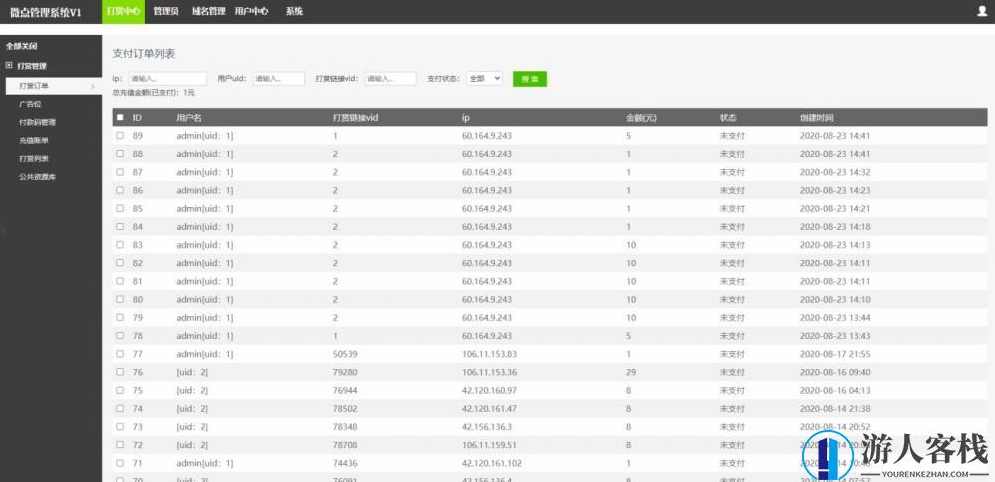Image resolution: width=995 pixels, height=482 pixels.
Task: Focus the ip filter input field
Action: pos(166,78)
